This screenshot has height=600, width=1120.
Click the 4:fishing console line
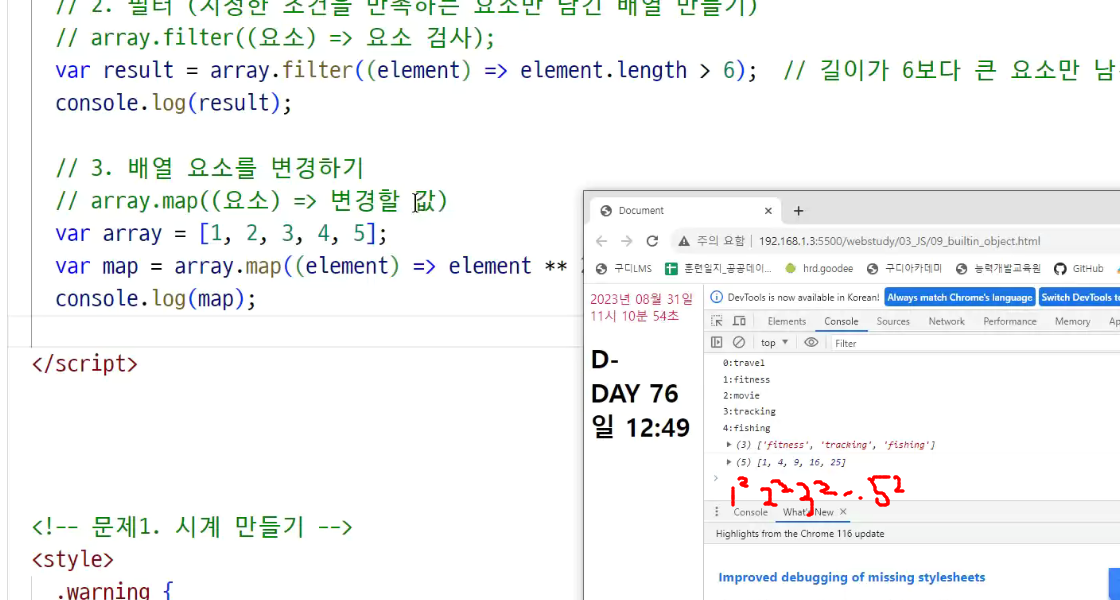(746, 428)
